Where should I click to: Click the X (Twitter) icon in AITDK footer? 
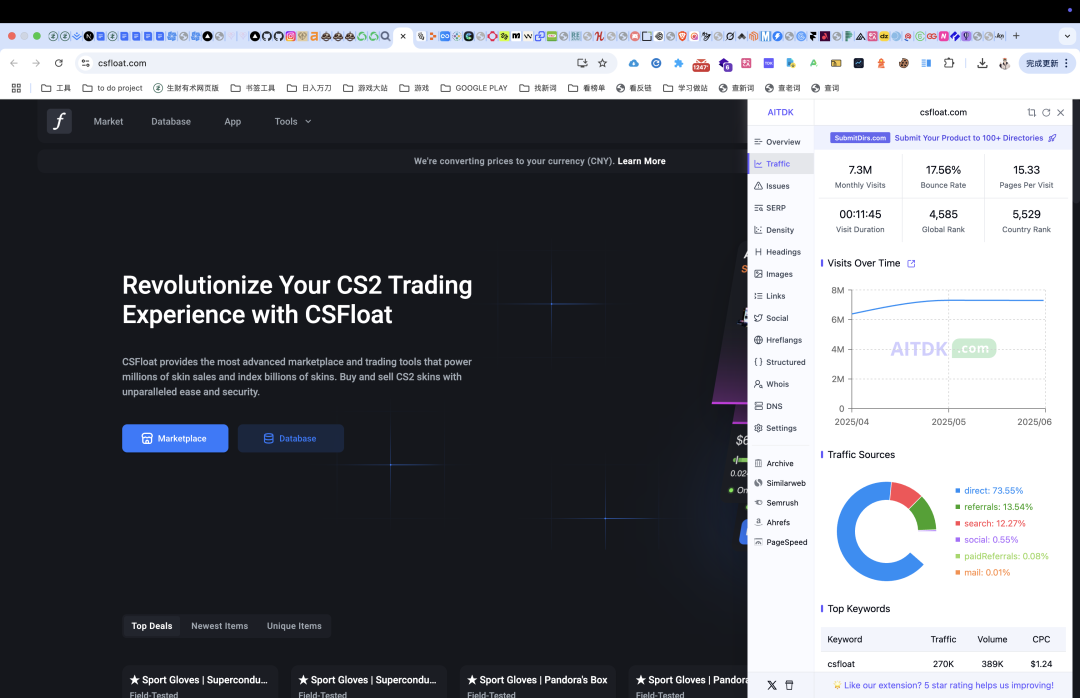click(x=771, y=686)
